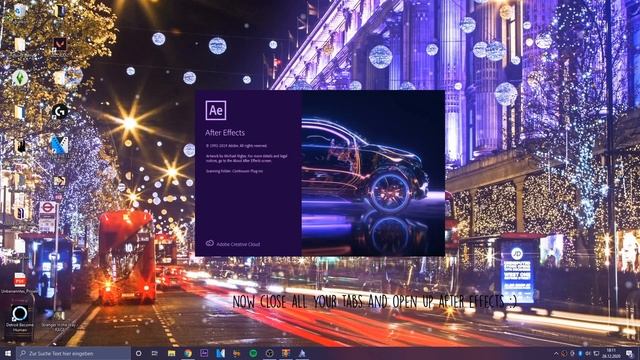Open the notification center icon

pos(630,353)
